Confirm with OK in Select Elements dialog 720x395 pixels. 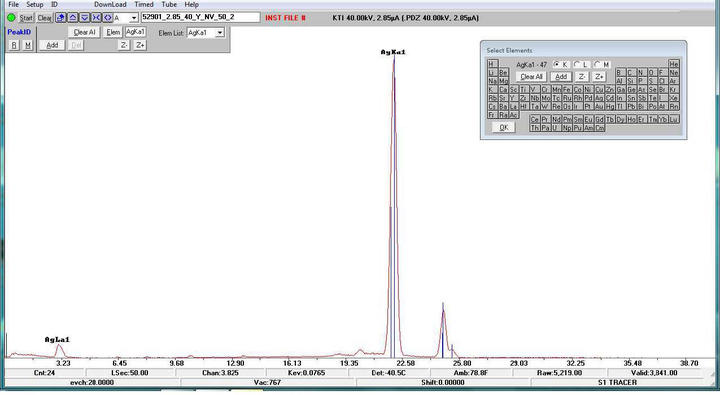coord(504,127)
